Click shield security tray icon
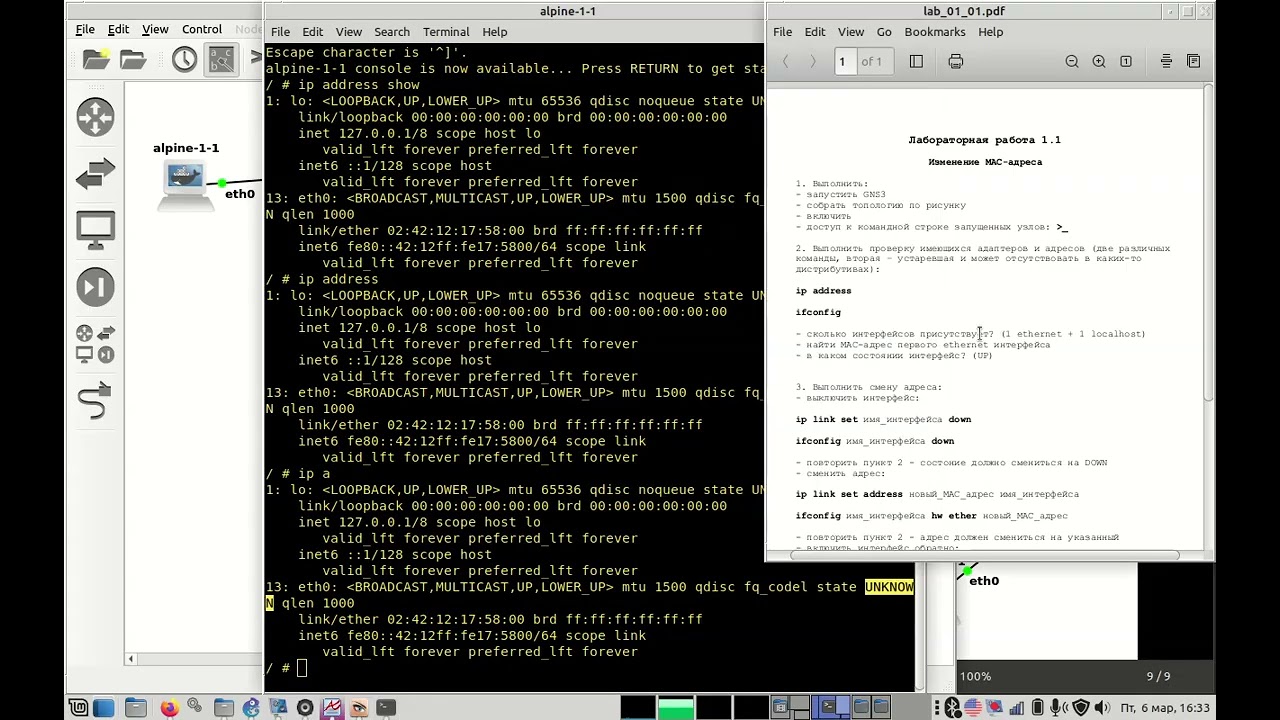This screenshot has width=1280, height=720. pos(1081,708)
